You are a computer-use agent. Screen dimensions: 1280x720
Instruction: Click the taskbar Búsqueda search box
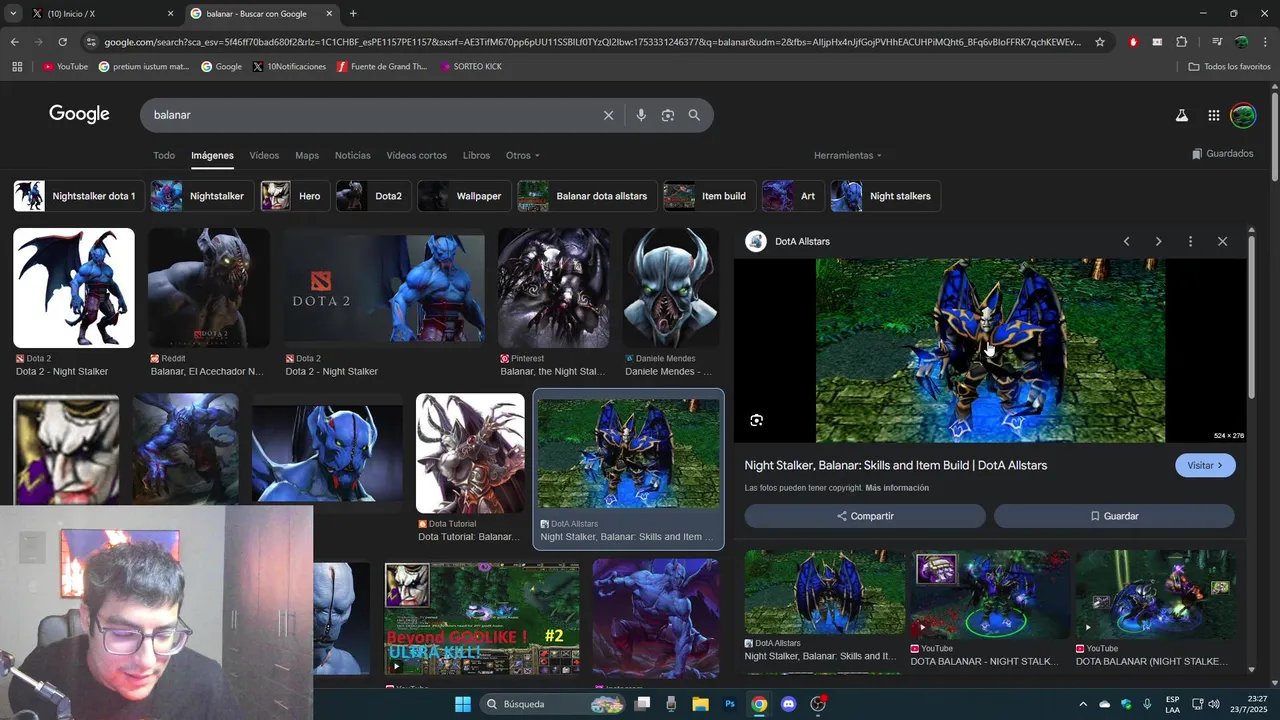pos(554,704)
